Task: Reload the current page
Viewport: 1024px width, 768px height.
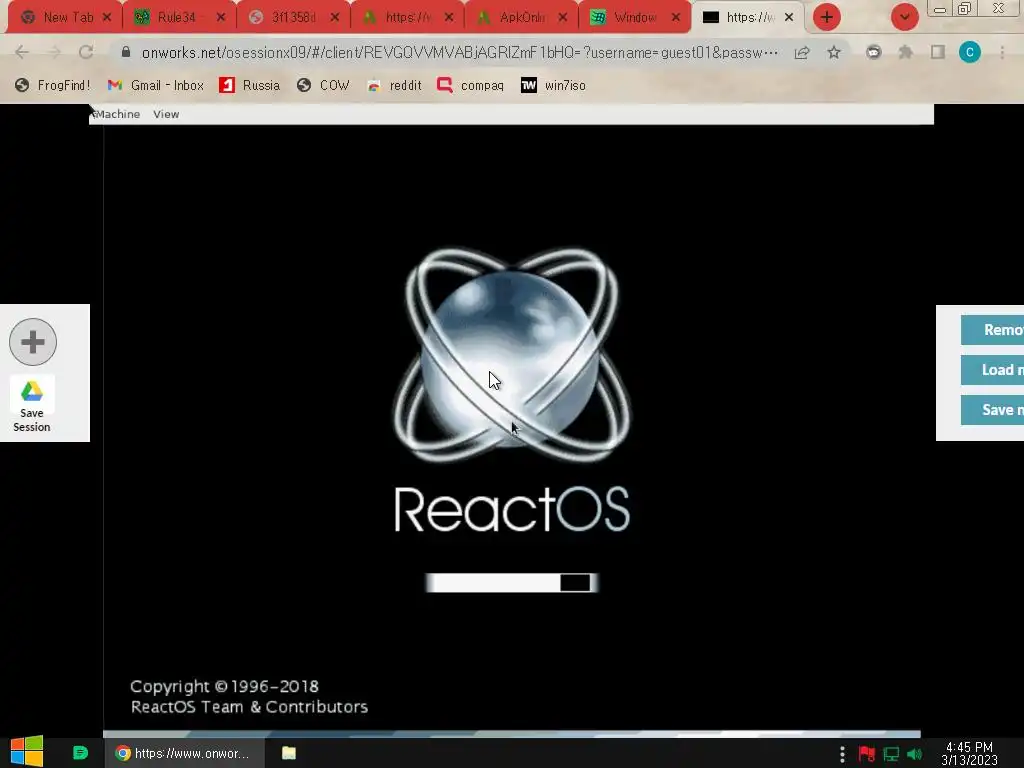Action: [86, 52]
